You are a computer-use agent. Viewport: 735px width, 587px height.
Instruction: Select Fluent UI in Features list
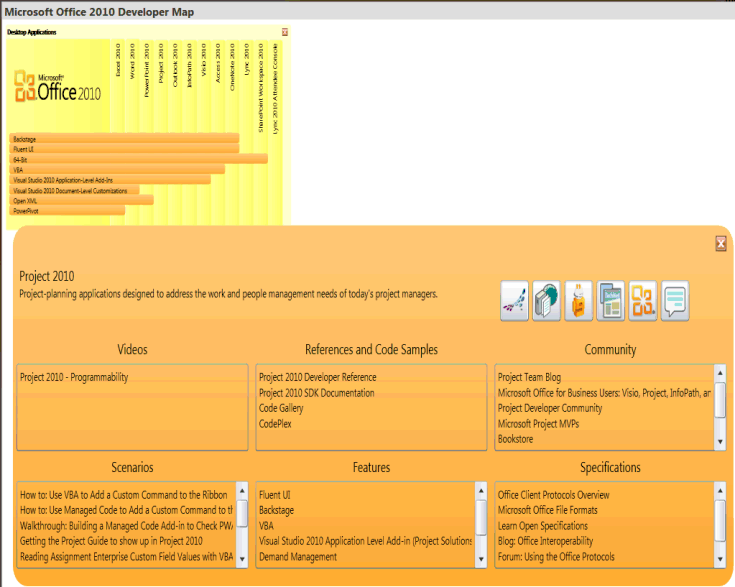click(275, 495)
